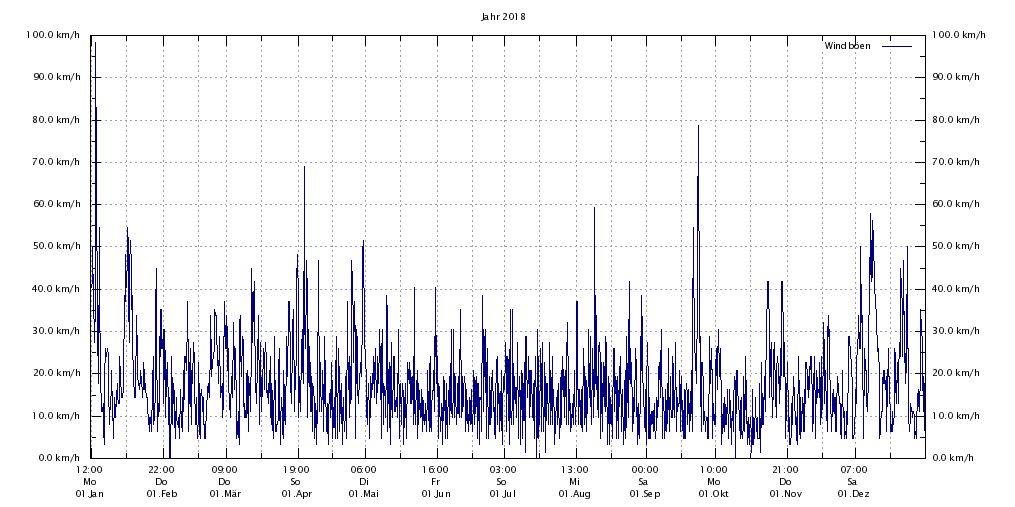Image resolution: width=1015 pixels, height=507 pixels.
Task: Click the blue legend line sample
Action: (x=897, y=47)
